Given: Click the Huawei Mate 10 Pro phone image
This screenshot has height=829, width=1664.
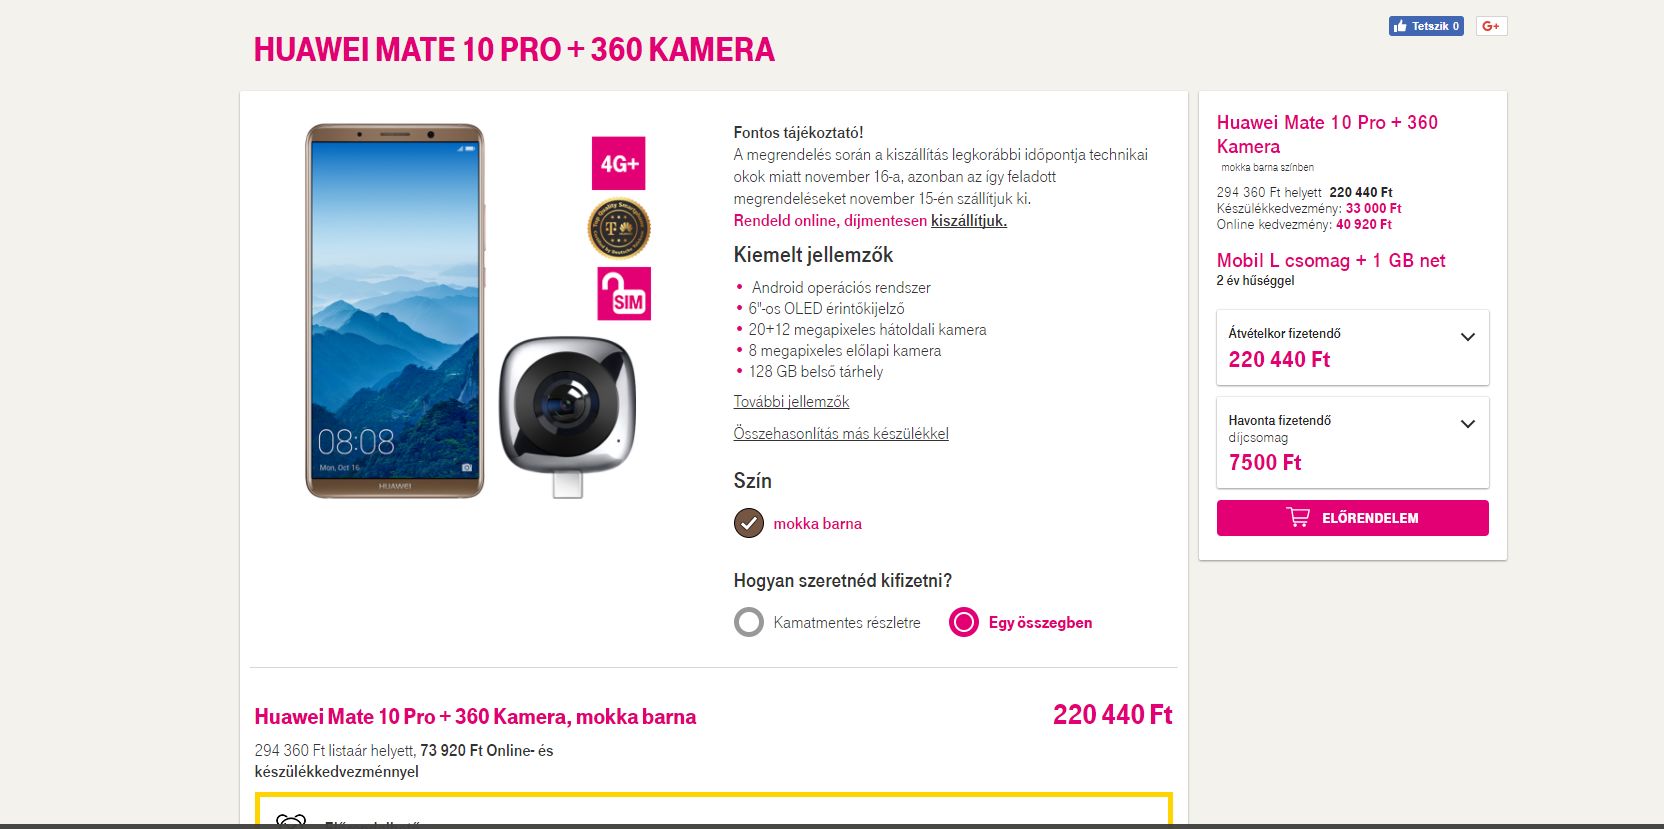Looking at the screenshot, I should [395, 310].
